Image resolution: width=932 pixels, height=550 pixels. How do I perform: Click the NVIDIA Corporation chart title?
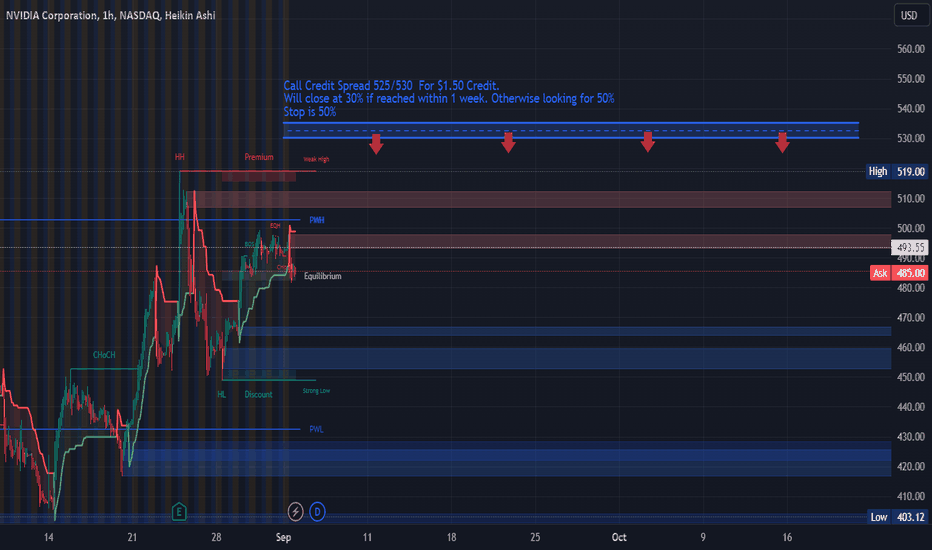point(111,15)
